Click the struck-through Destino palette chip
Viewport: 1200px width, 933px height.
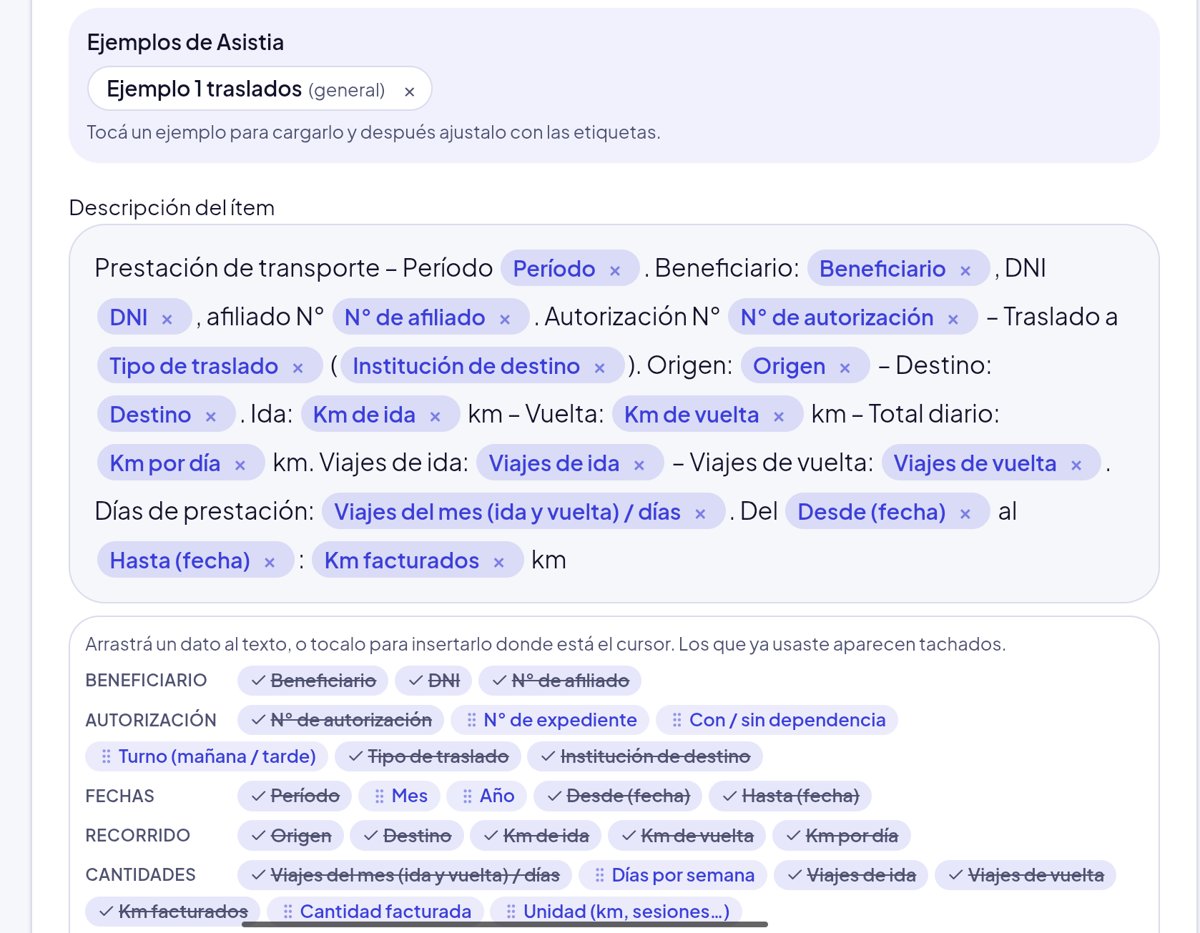pyautogui.click(x=407, y=835)
